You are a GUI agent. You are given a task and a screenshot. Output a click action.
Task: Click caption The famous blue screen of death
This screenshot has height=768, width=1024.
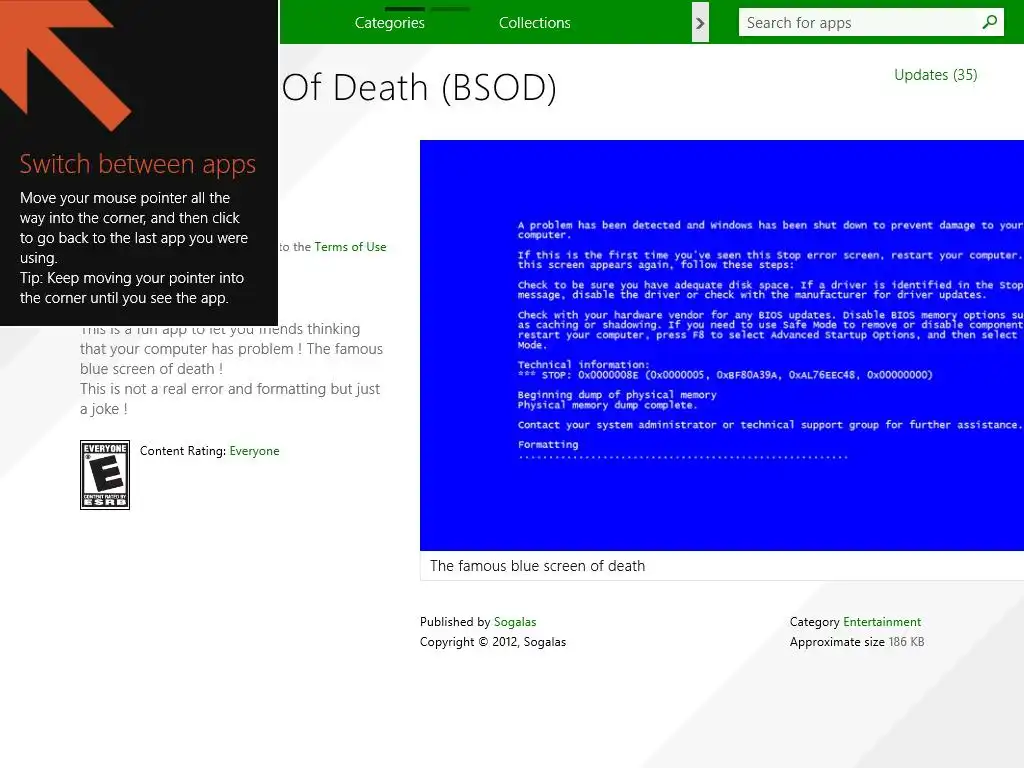click(x=537, y=566)
